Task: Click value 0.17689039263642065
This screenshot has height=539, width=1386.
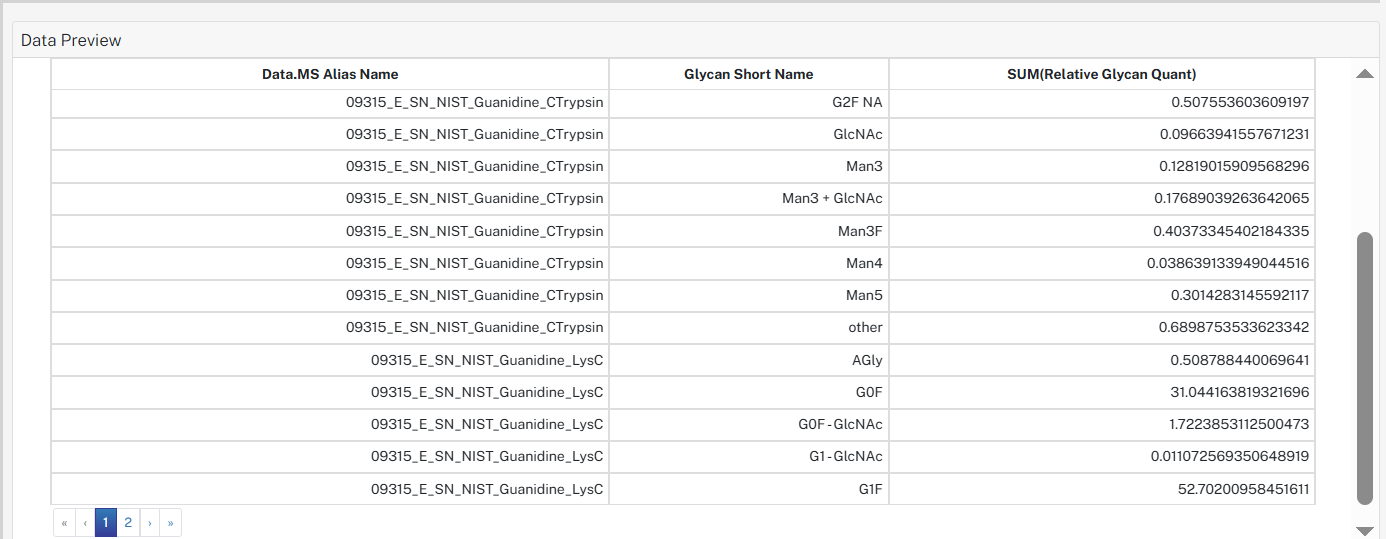Action: [x=1232, y=198]
